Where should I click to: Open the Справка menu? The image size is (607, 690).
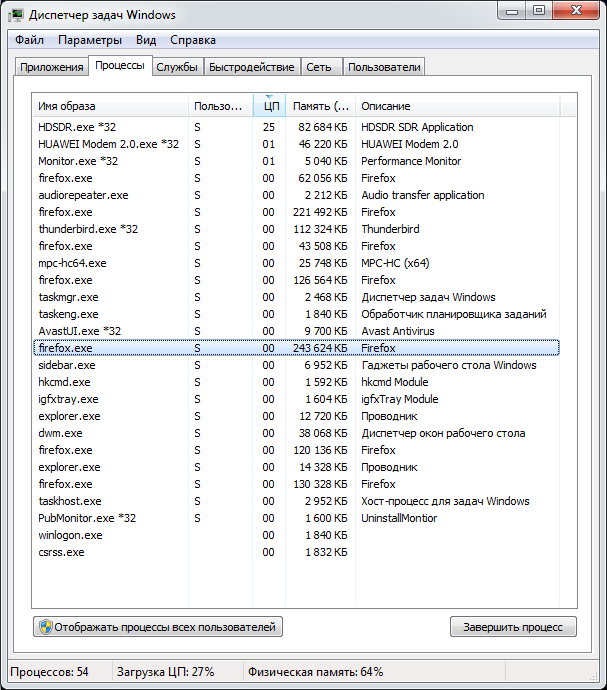(x=193, y=40)
